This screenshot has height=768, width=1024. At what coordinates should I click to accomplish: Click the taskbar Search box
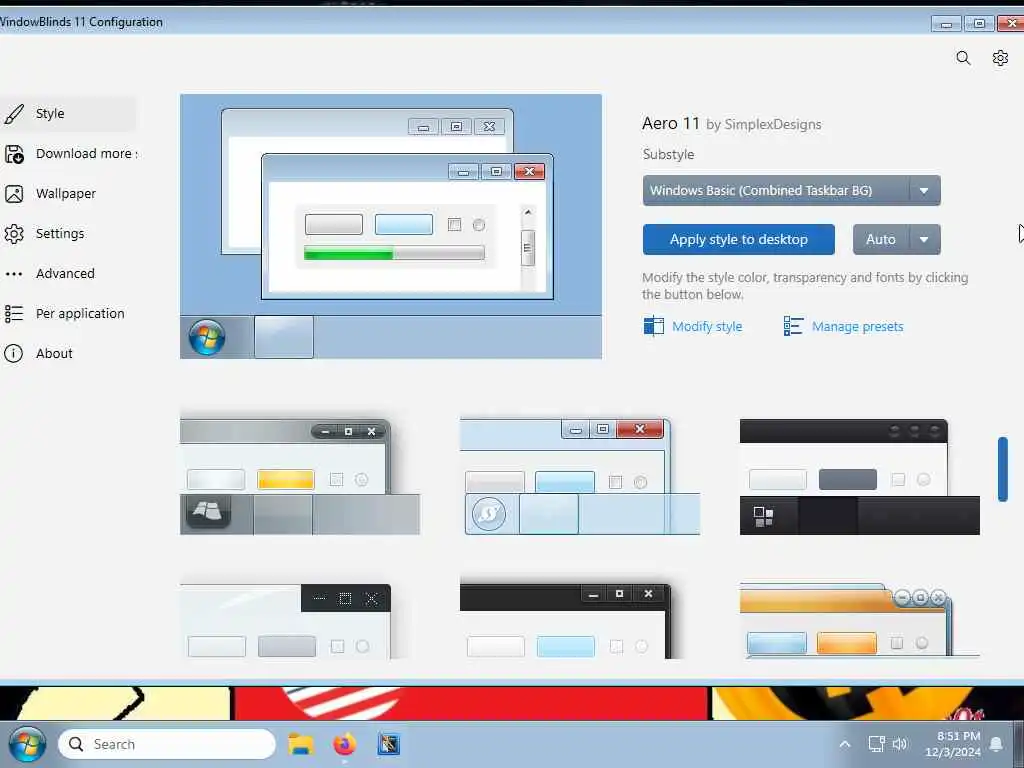(167, 744)
